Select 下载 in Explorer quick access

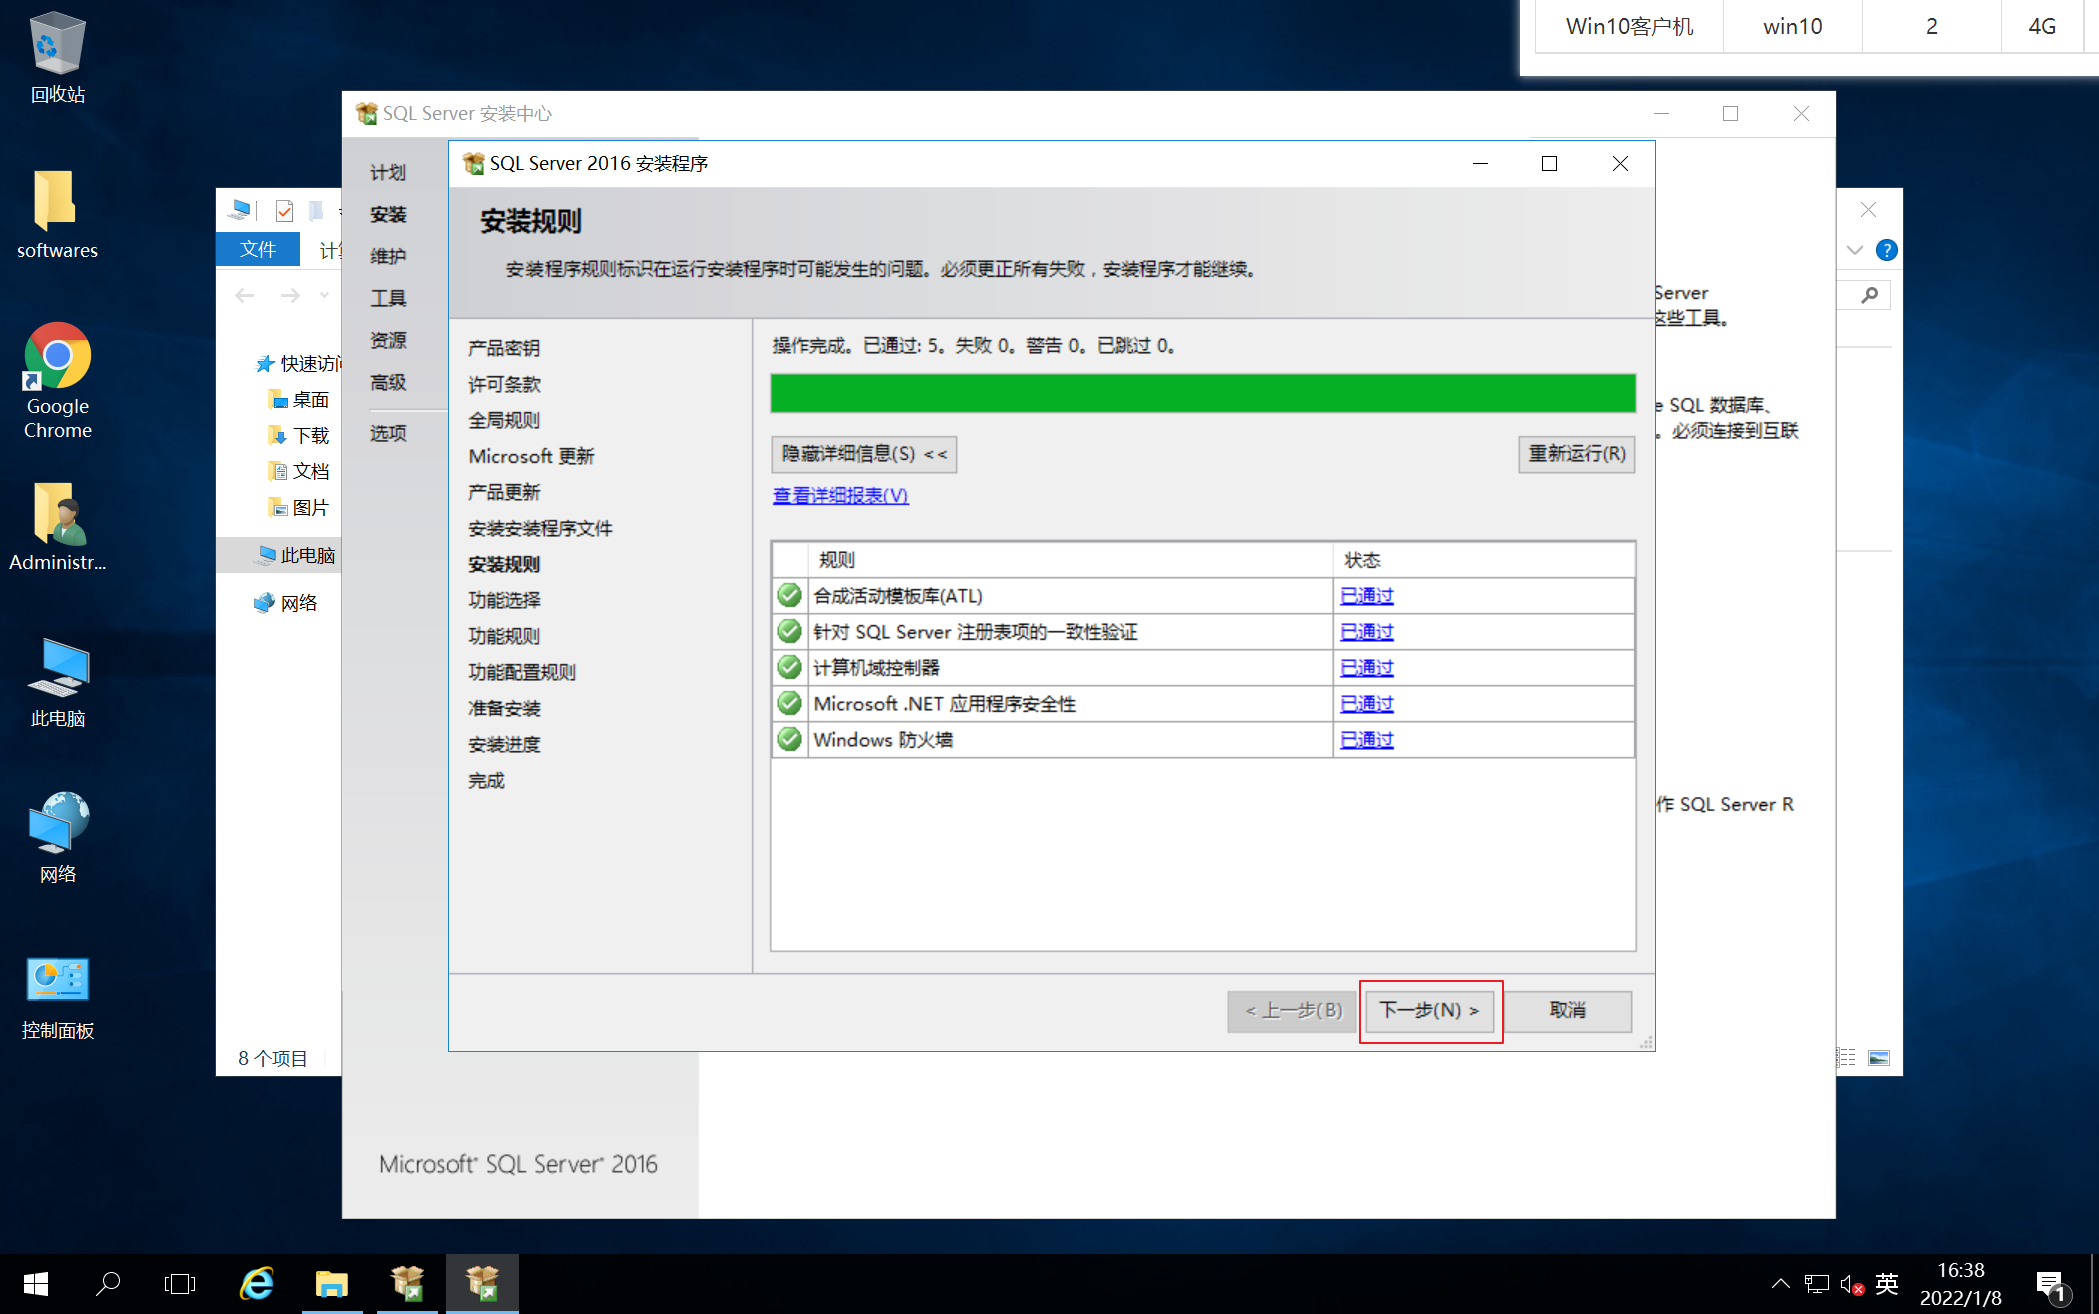coord(299,436)
